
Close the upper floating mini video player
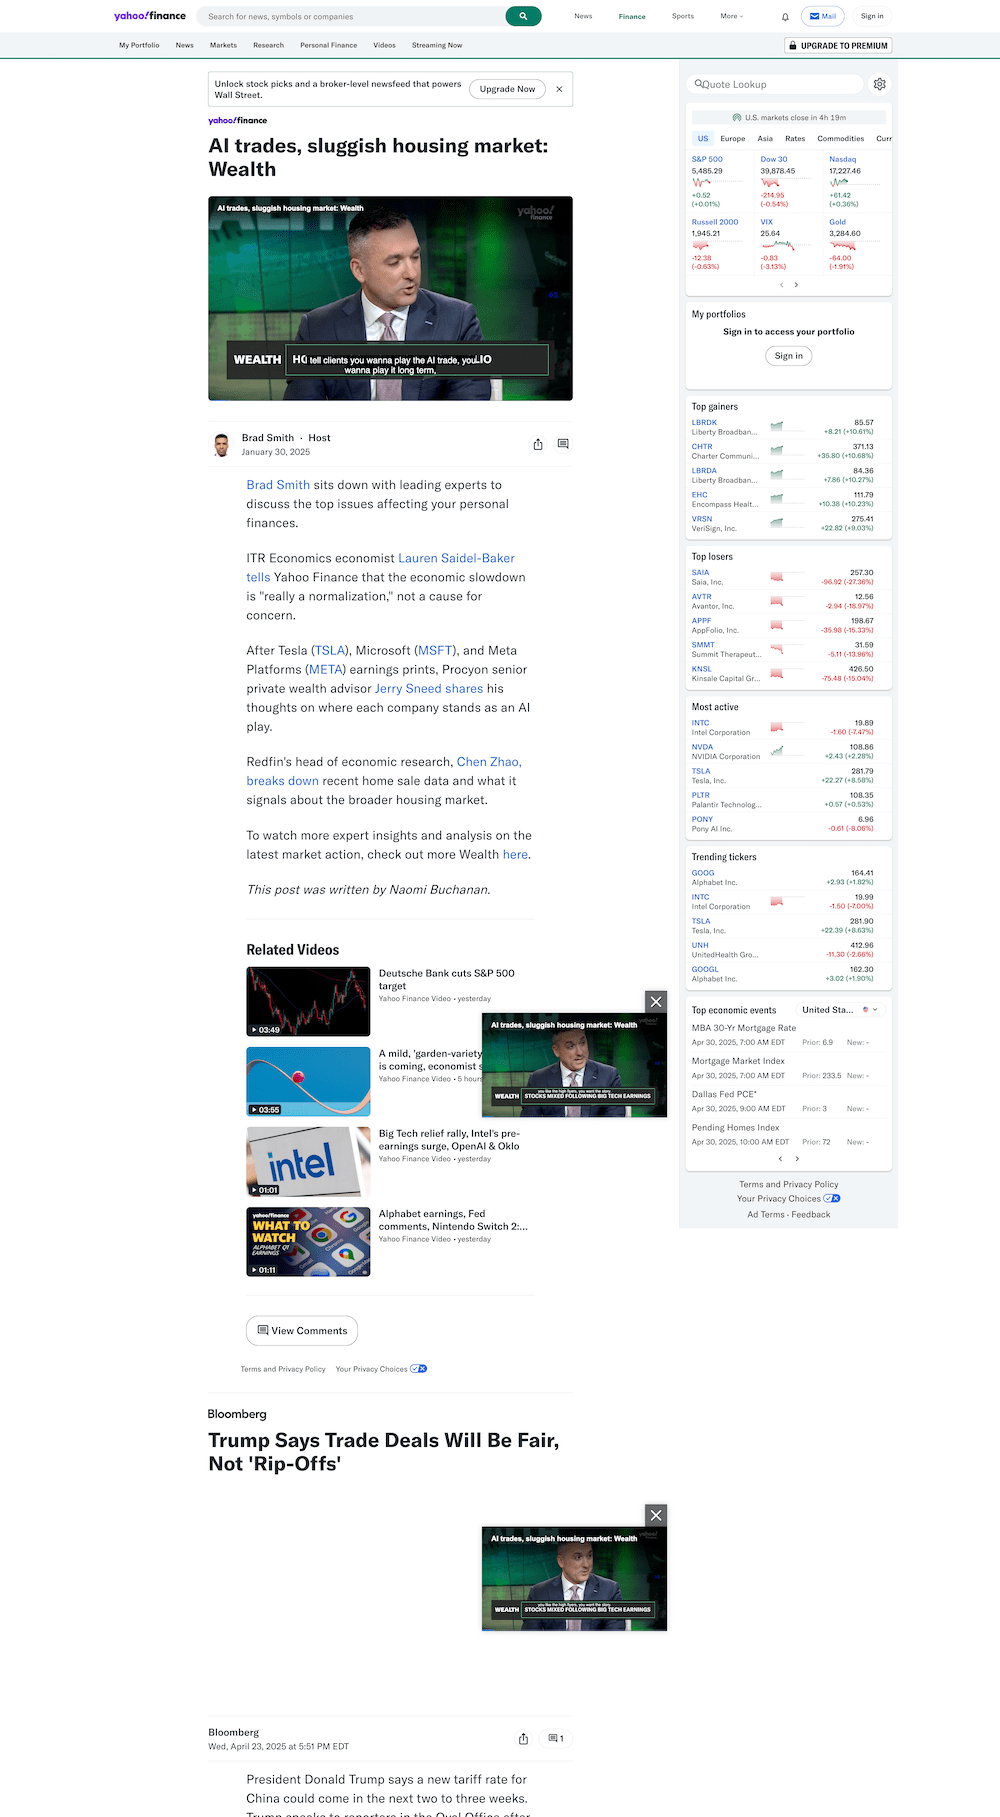click(x=656, y=1002)
